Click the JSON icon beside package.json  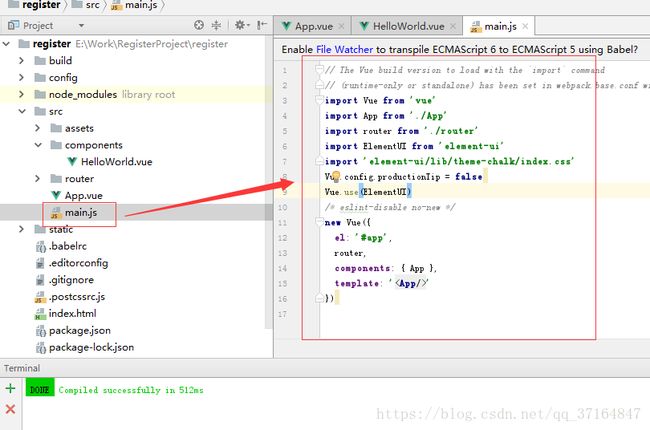point(40,331)
